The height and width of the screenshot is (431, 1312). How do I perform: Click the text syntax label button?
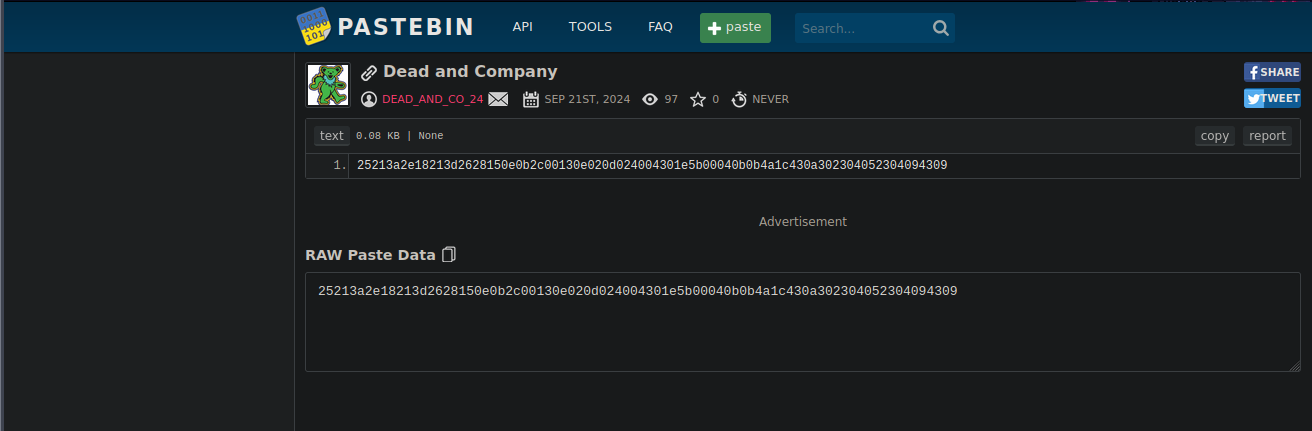(x=332, y=136)
